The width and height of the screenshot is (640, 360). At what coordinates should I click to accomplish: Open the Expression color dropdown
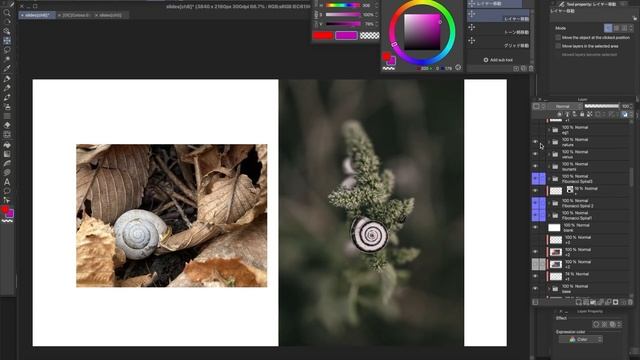[581, 340]
